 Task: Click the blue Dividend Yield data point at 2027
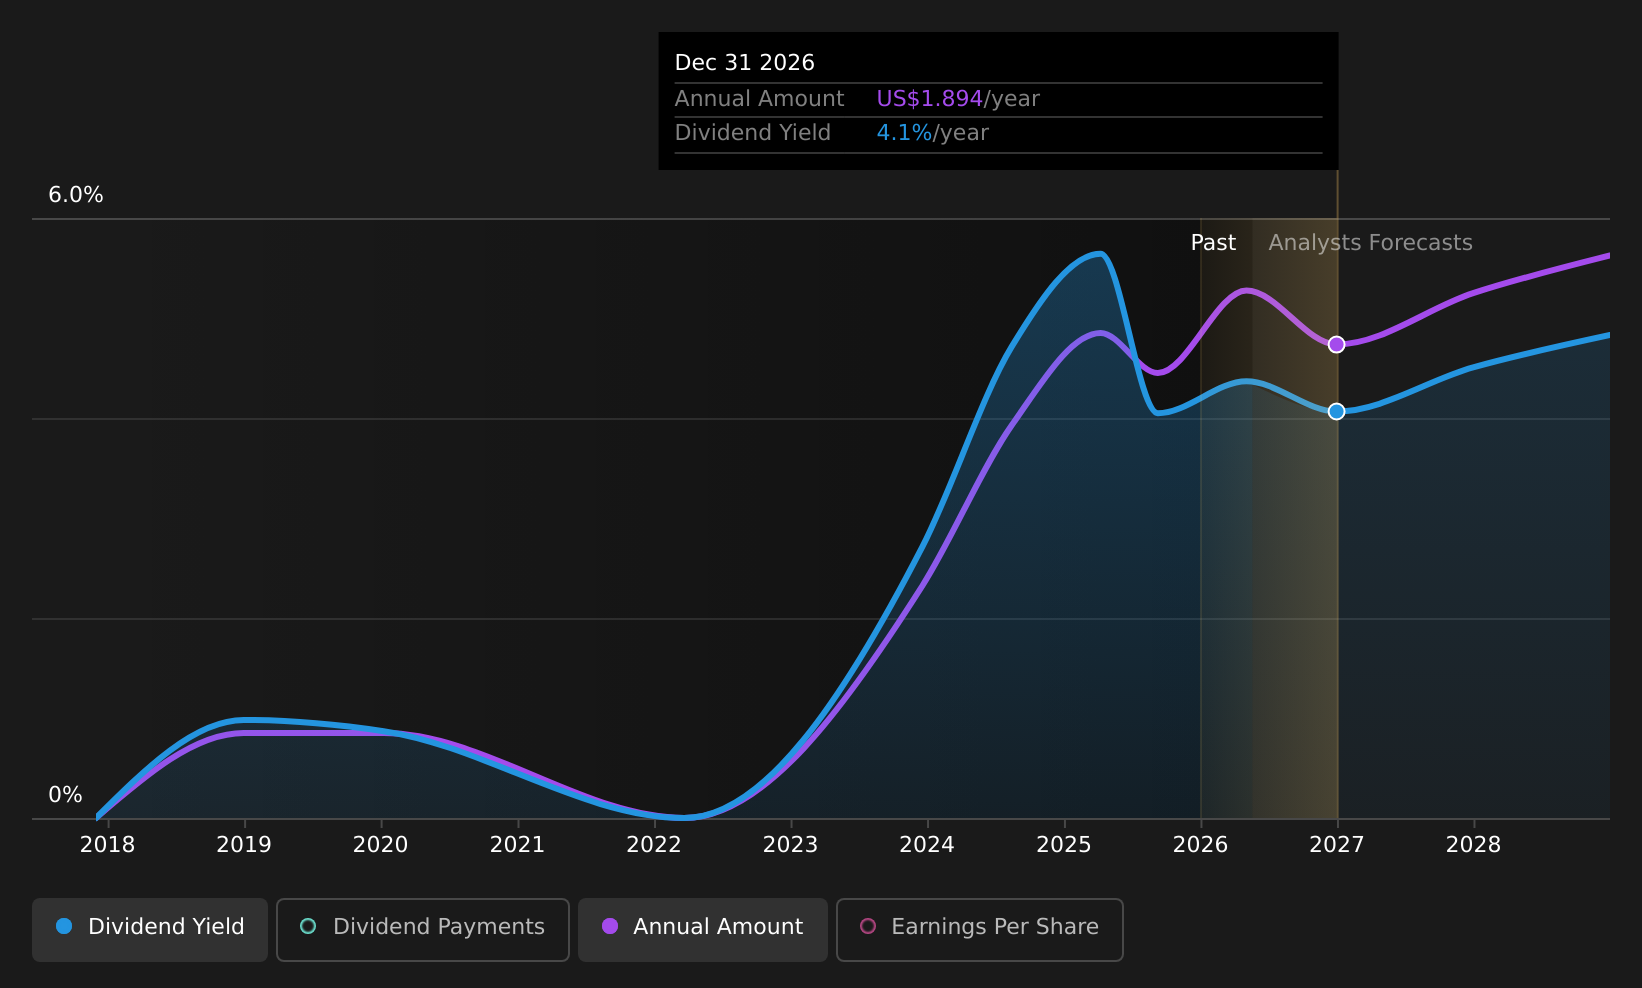click(1336, 411)
